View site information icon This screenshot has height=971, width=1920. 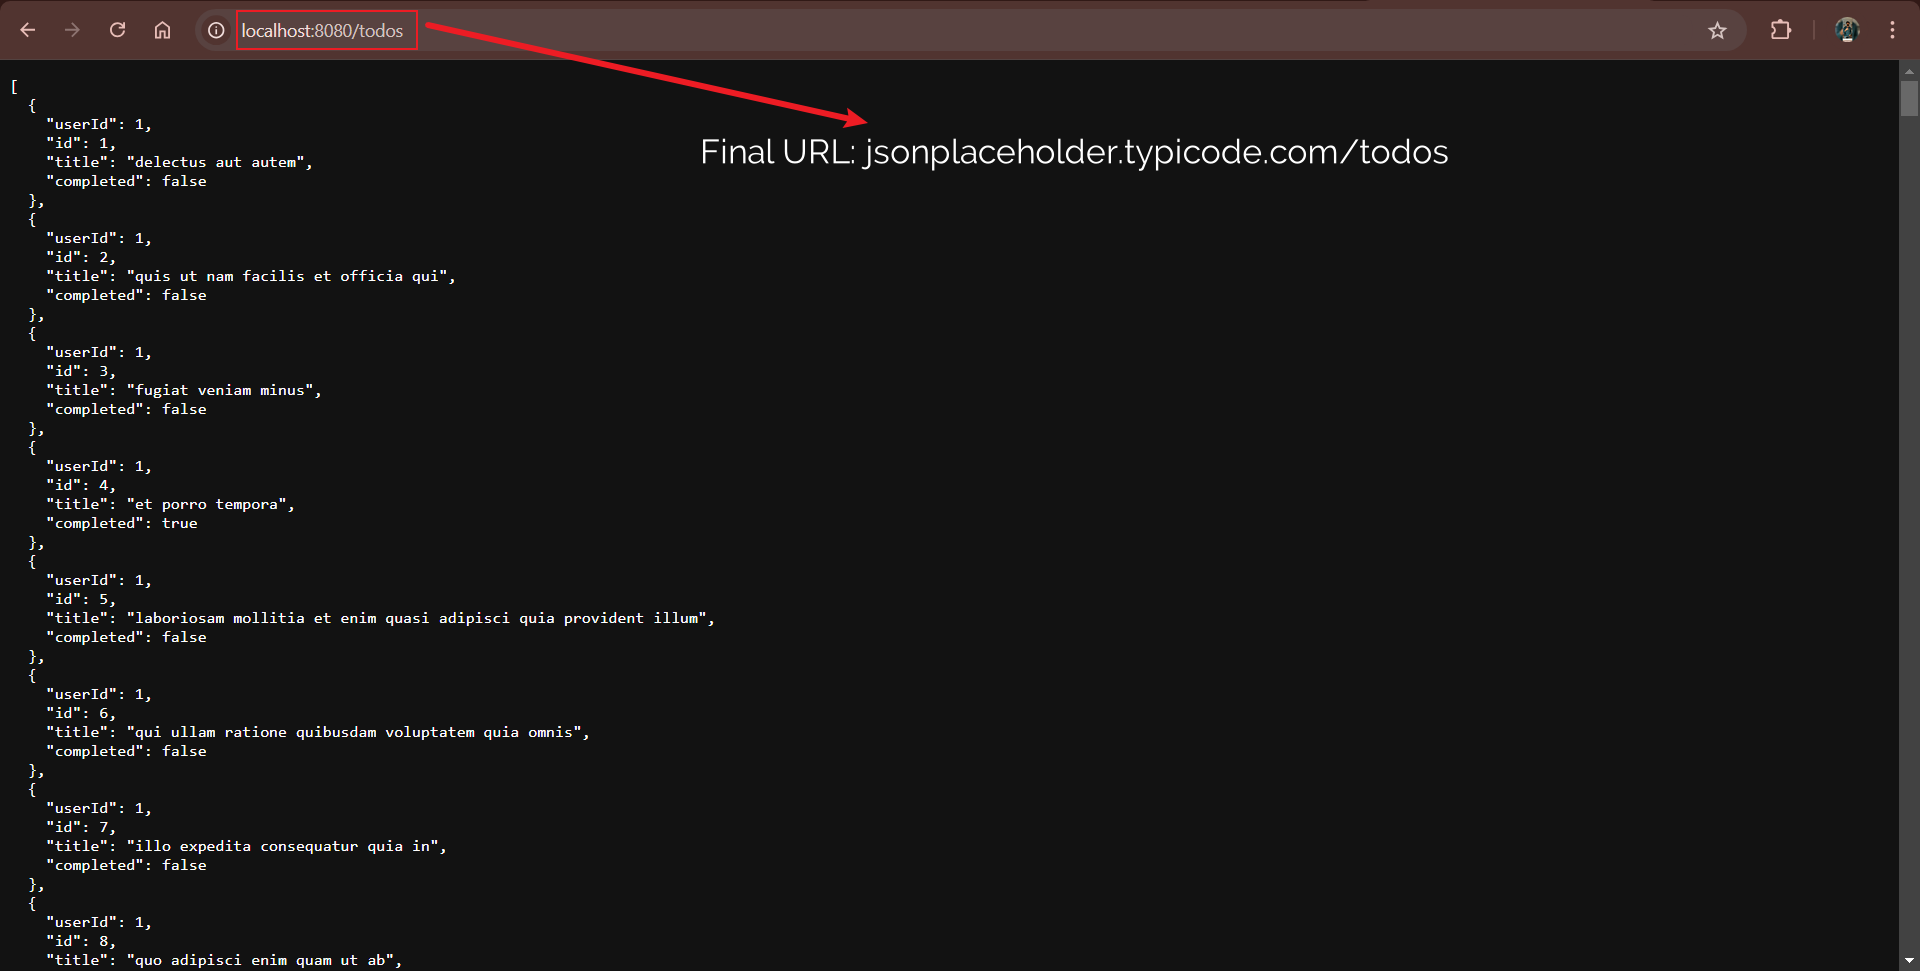tap(216, 31)
